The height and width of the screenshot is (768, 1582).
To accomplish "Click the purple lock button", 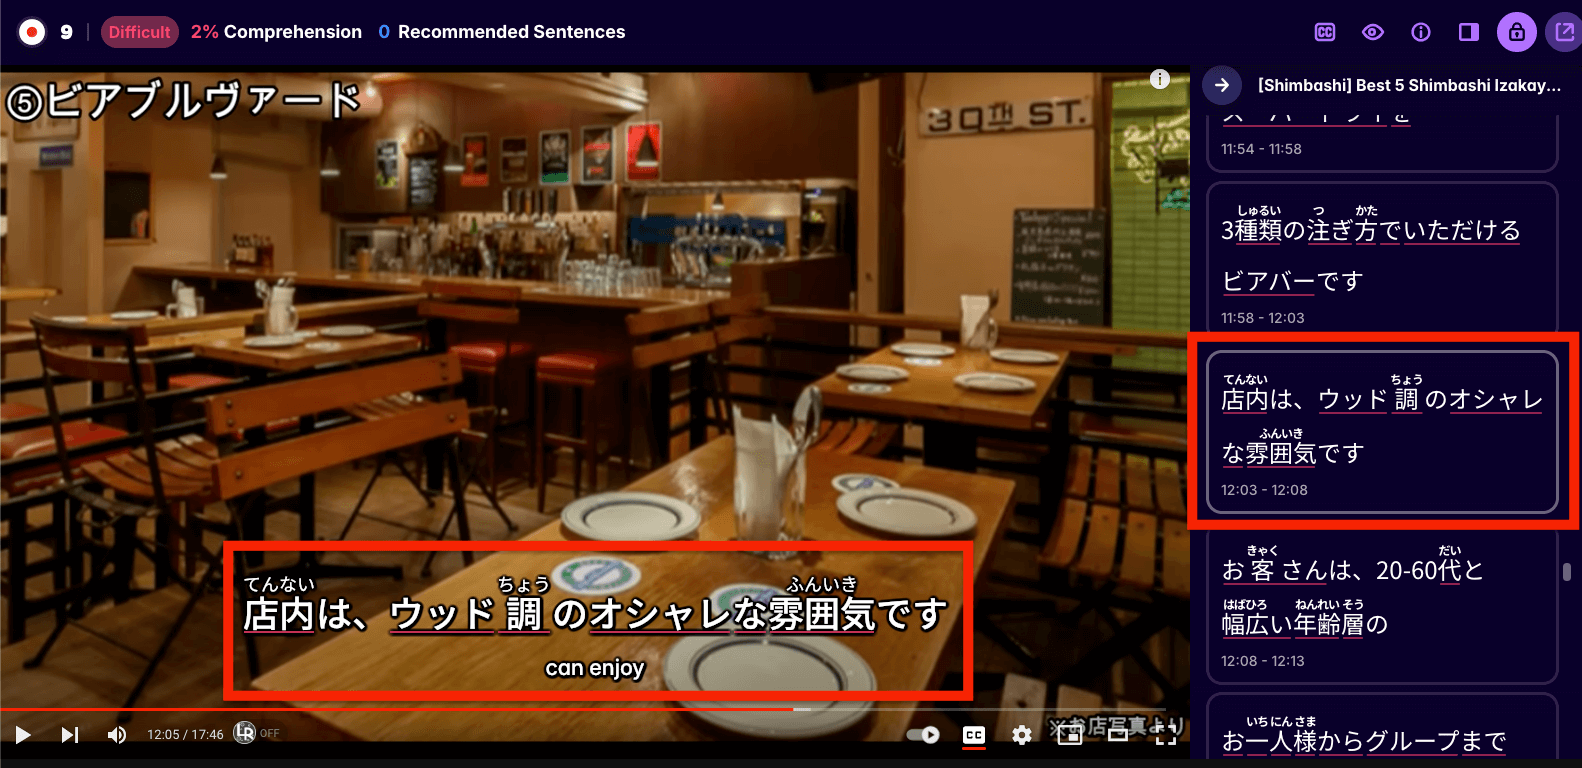I will (x=1517, y=32).
